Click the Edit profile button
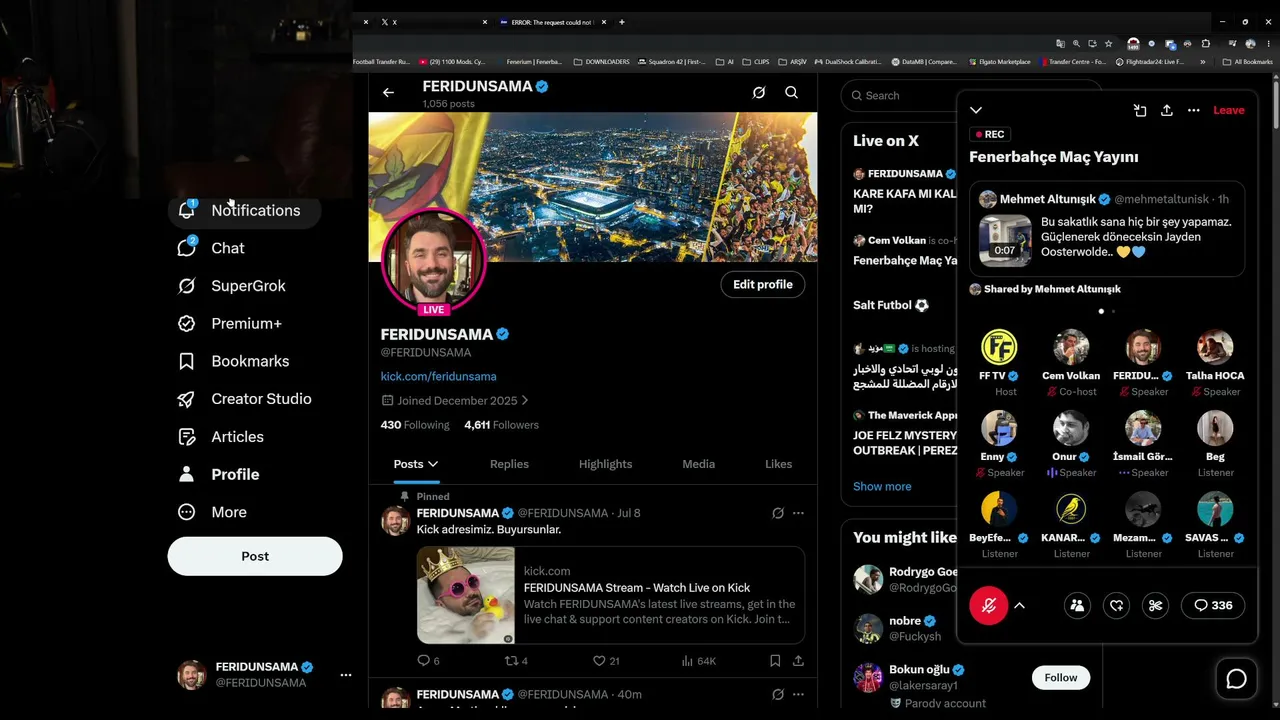 pyautogui.click(x=762, y=285)
